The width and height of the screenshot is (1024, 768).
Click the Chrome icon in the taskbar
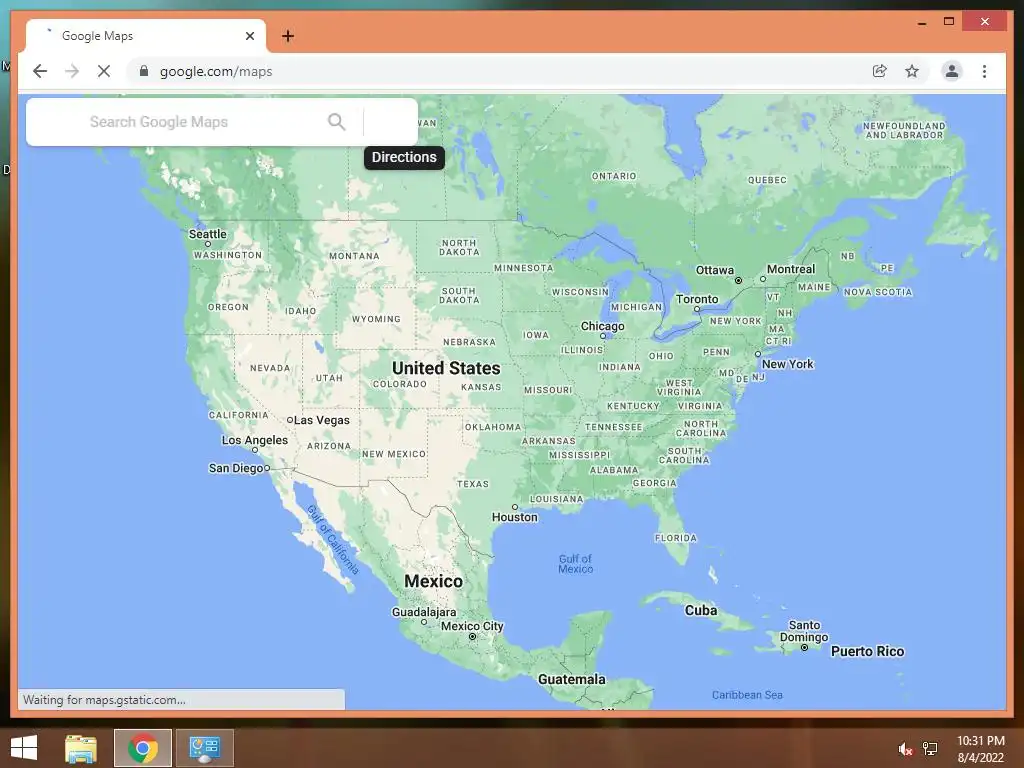pos(143,748)
